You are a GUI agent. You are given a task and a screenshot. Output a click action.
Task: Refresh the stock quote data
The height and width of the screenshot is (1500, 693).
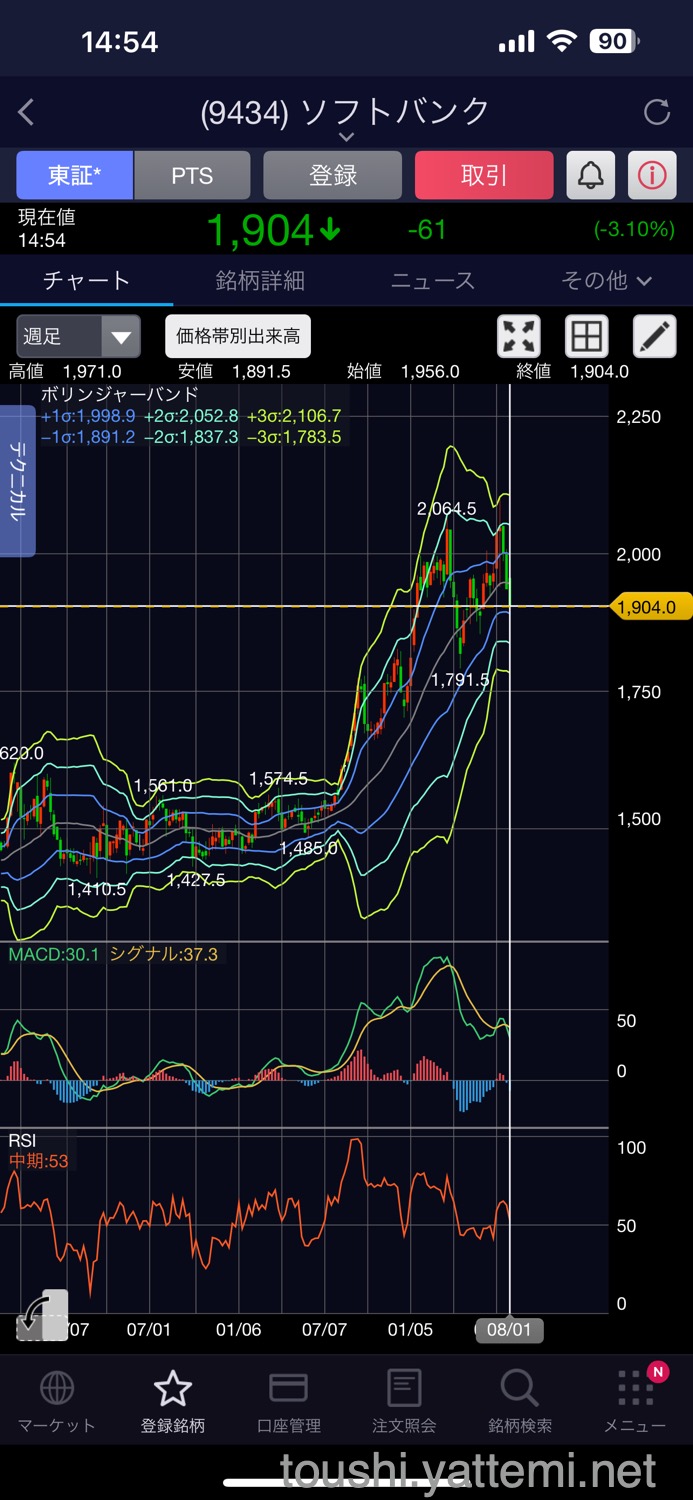[x=657, y=112]
